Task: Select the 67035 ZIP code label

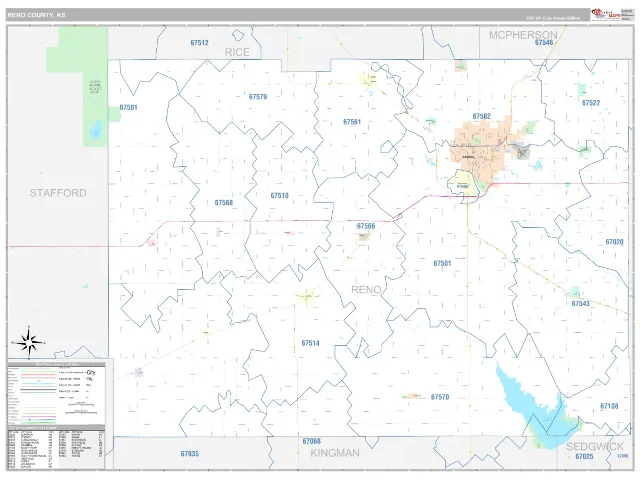Action: (x=190, y=453)
